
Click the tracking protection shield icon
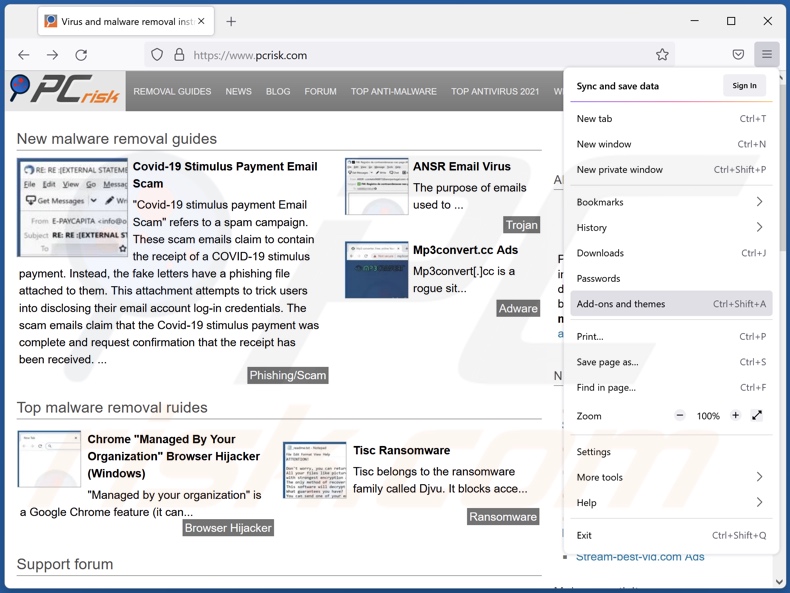coord(157,55)
